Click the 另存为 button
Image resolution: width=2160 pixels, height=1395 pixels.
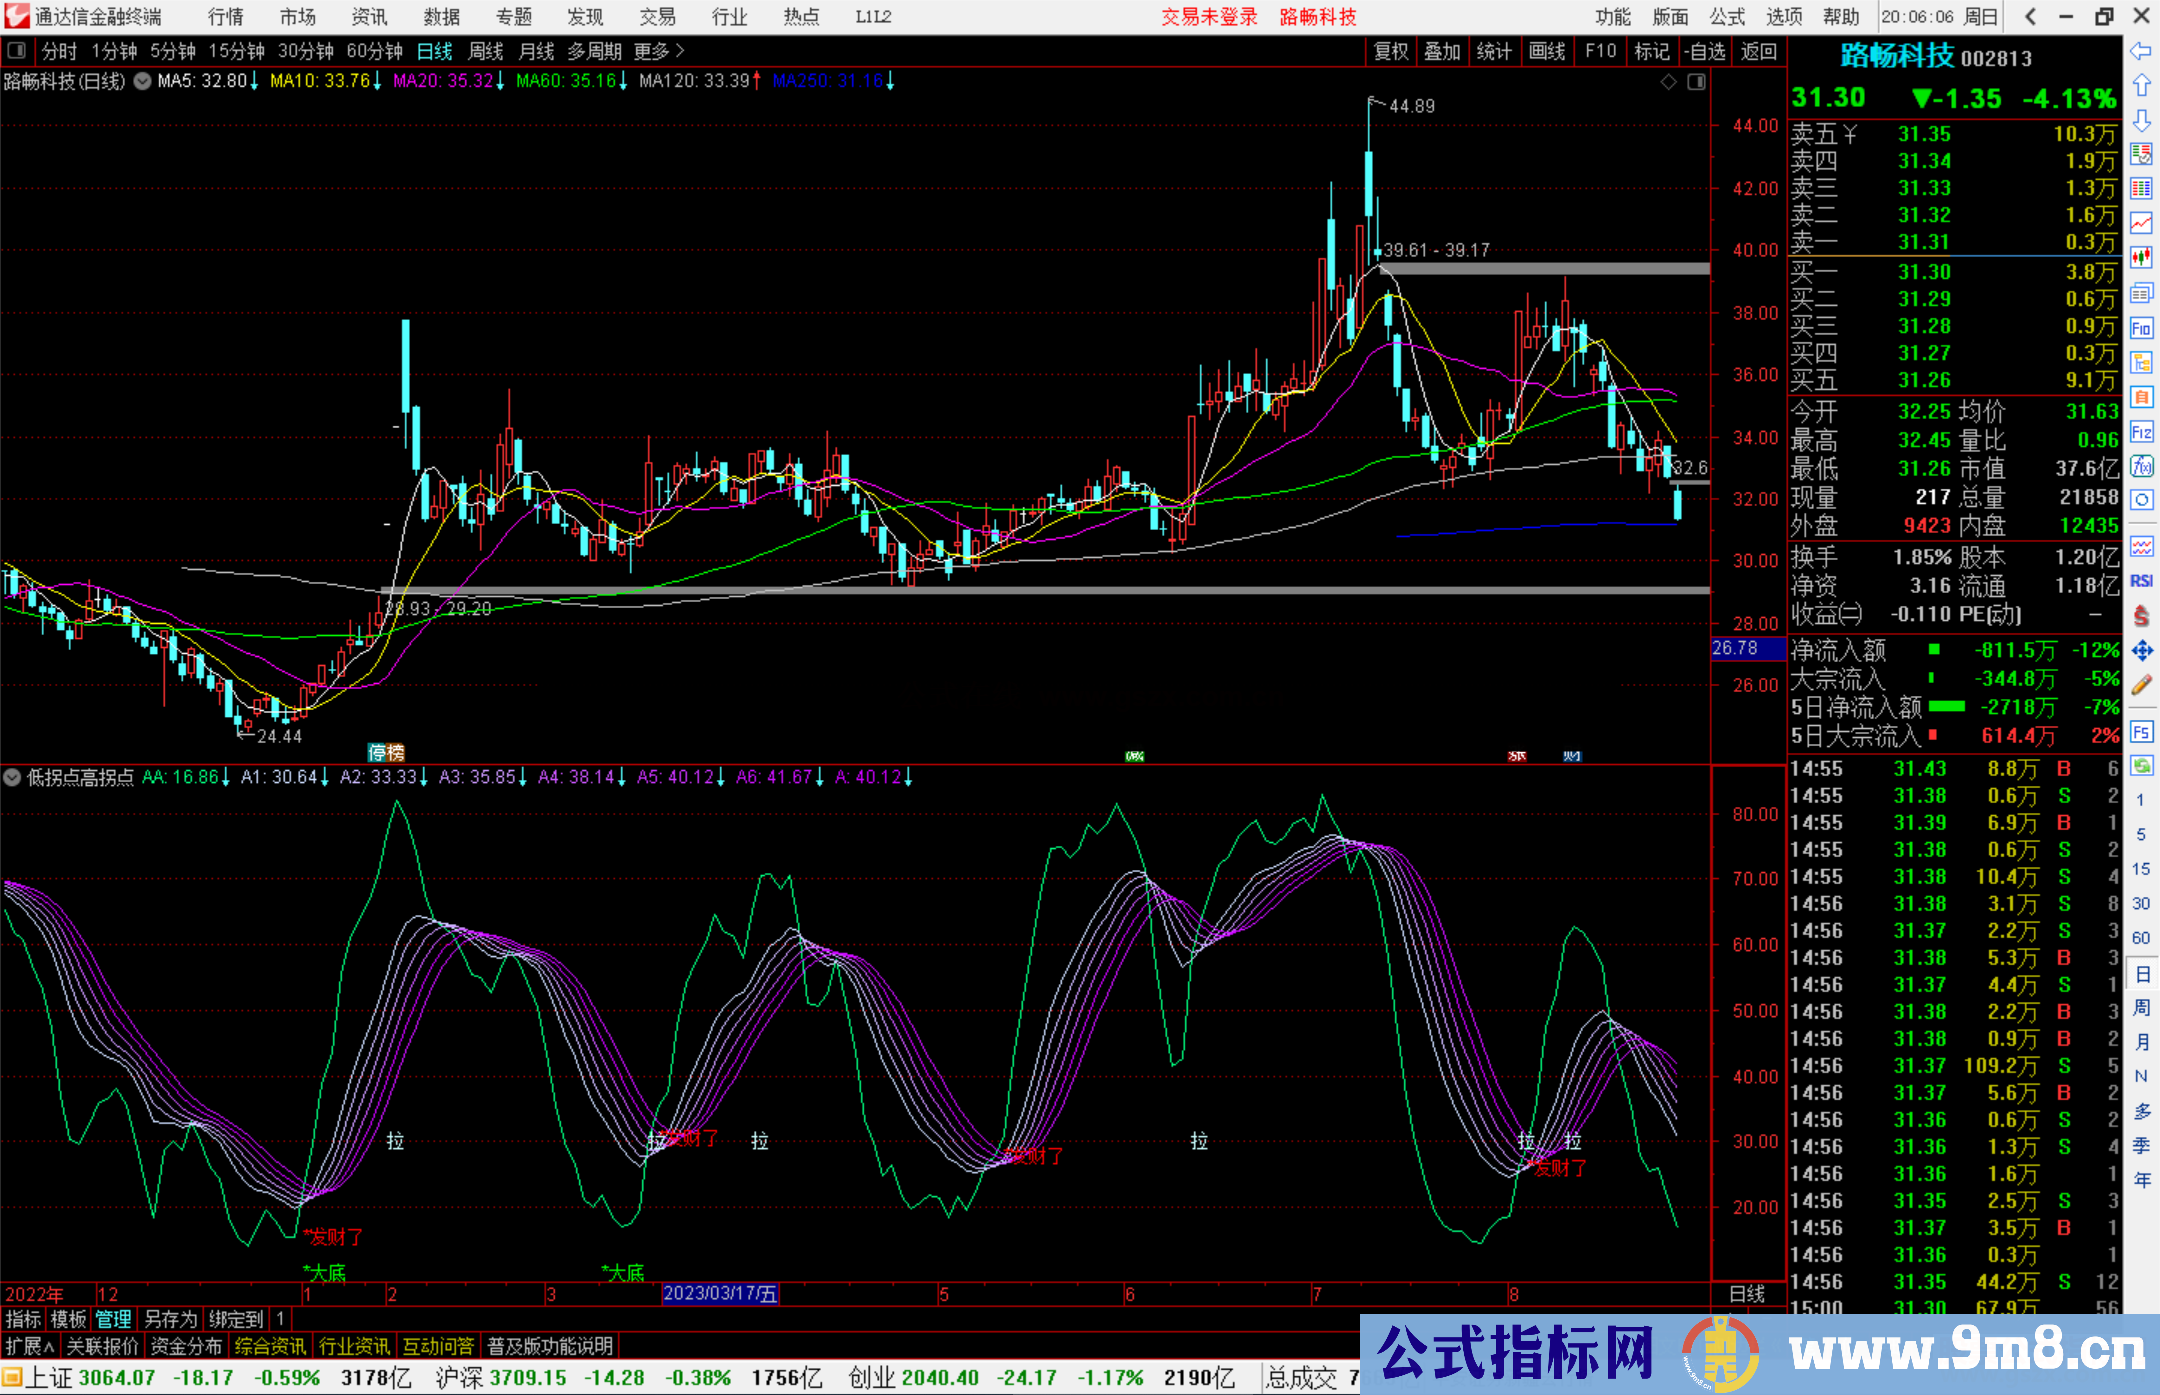170,1319
